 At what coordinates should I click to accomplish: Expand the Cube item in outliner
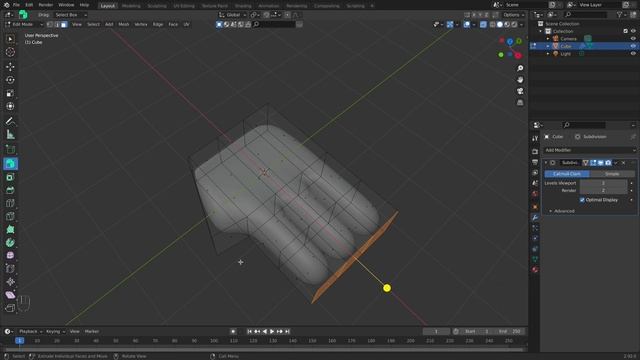click(x=548, y=46)
